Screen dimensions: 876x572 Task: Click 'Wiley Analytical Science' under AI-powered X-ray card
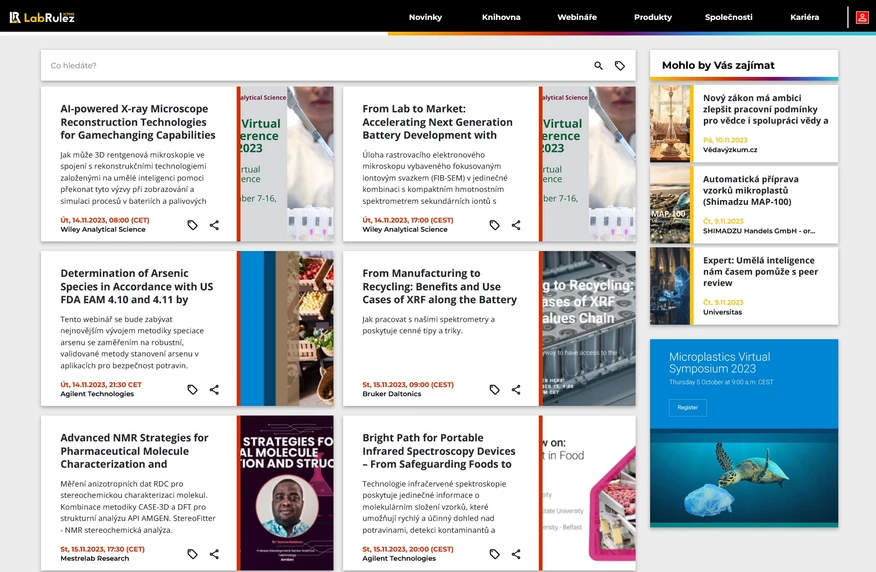(x=103, y=230)
